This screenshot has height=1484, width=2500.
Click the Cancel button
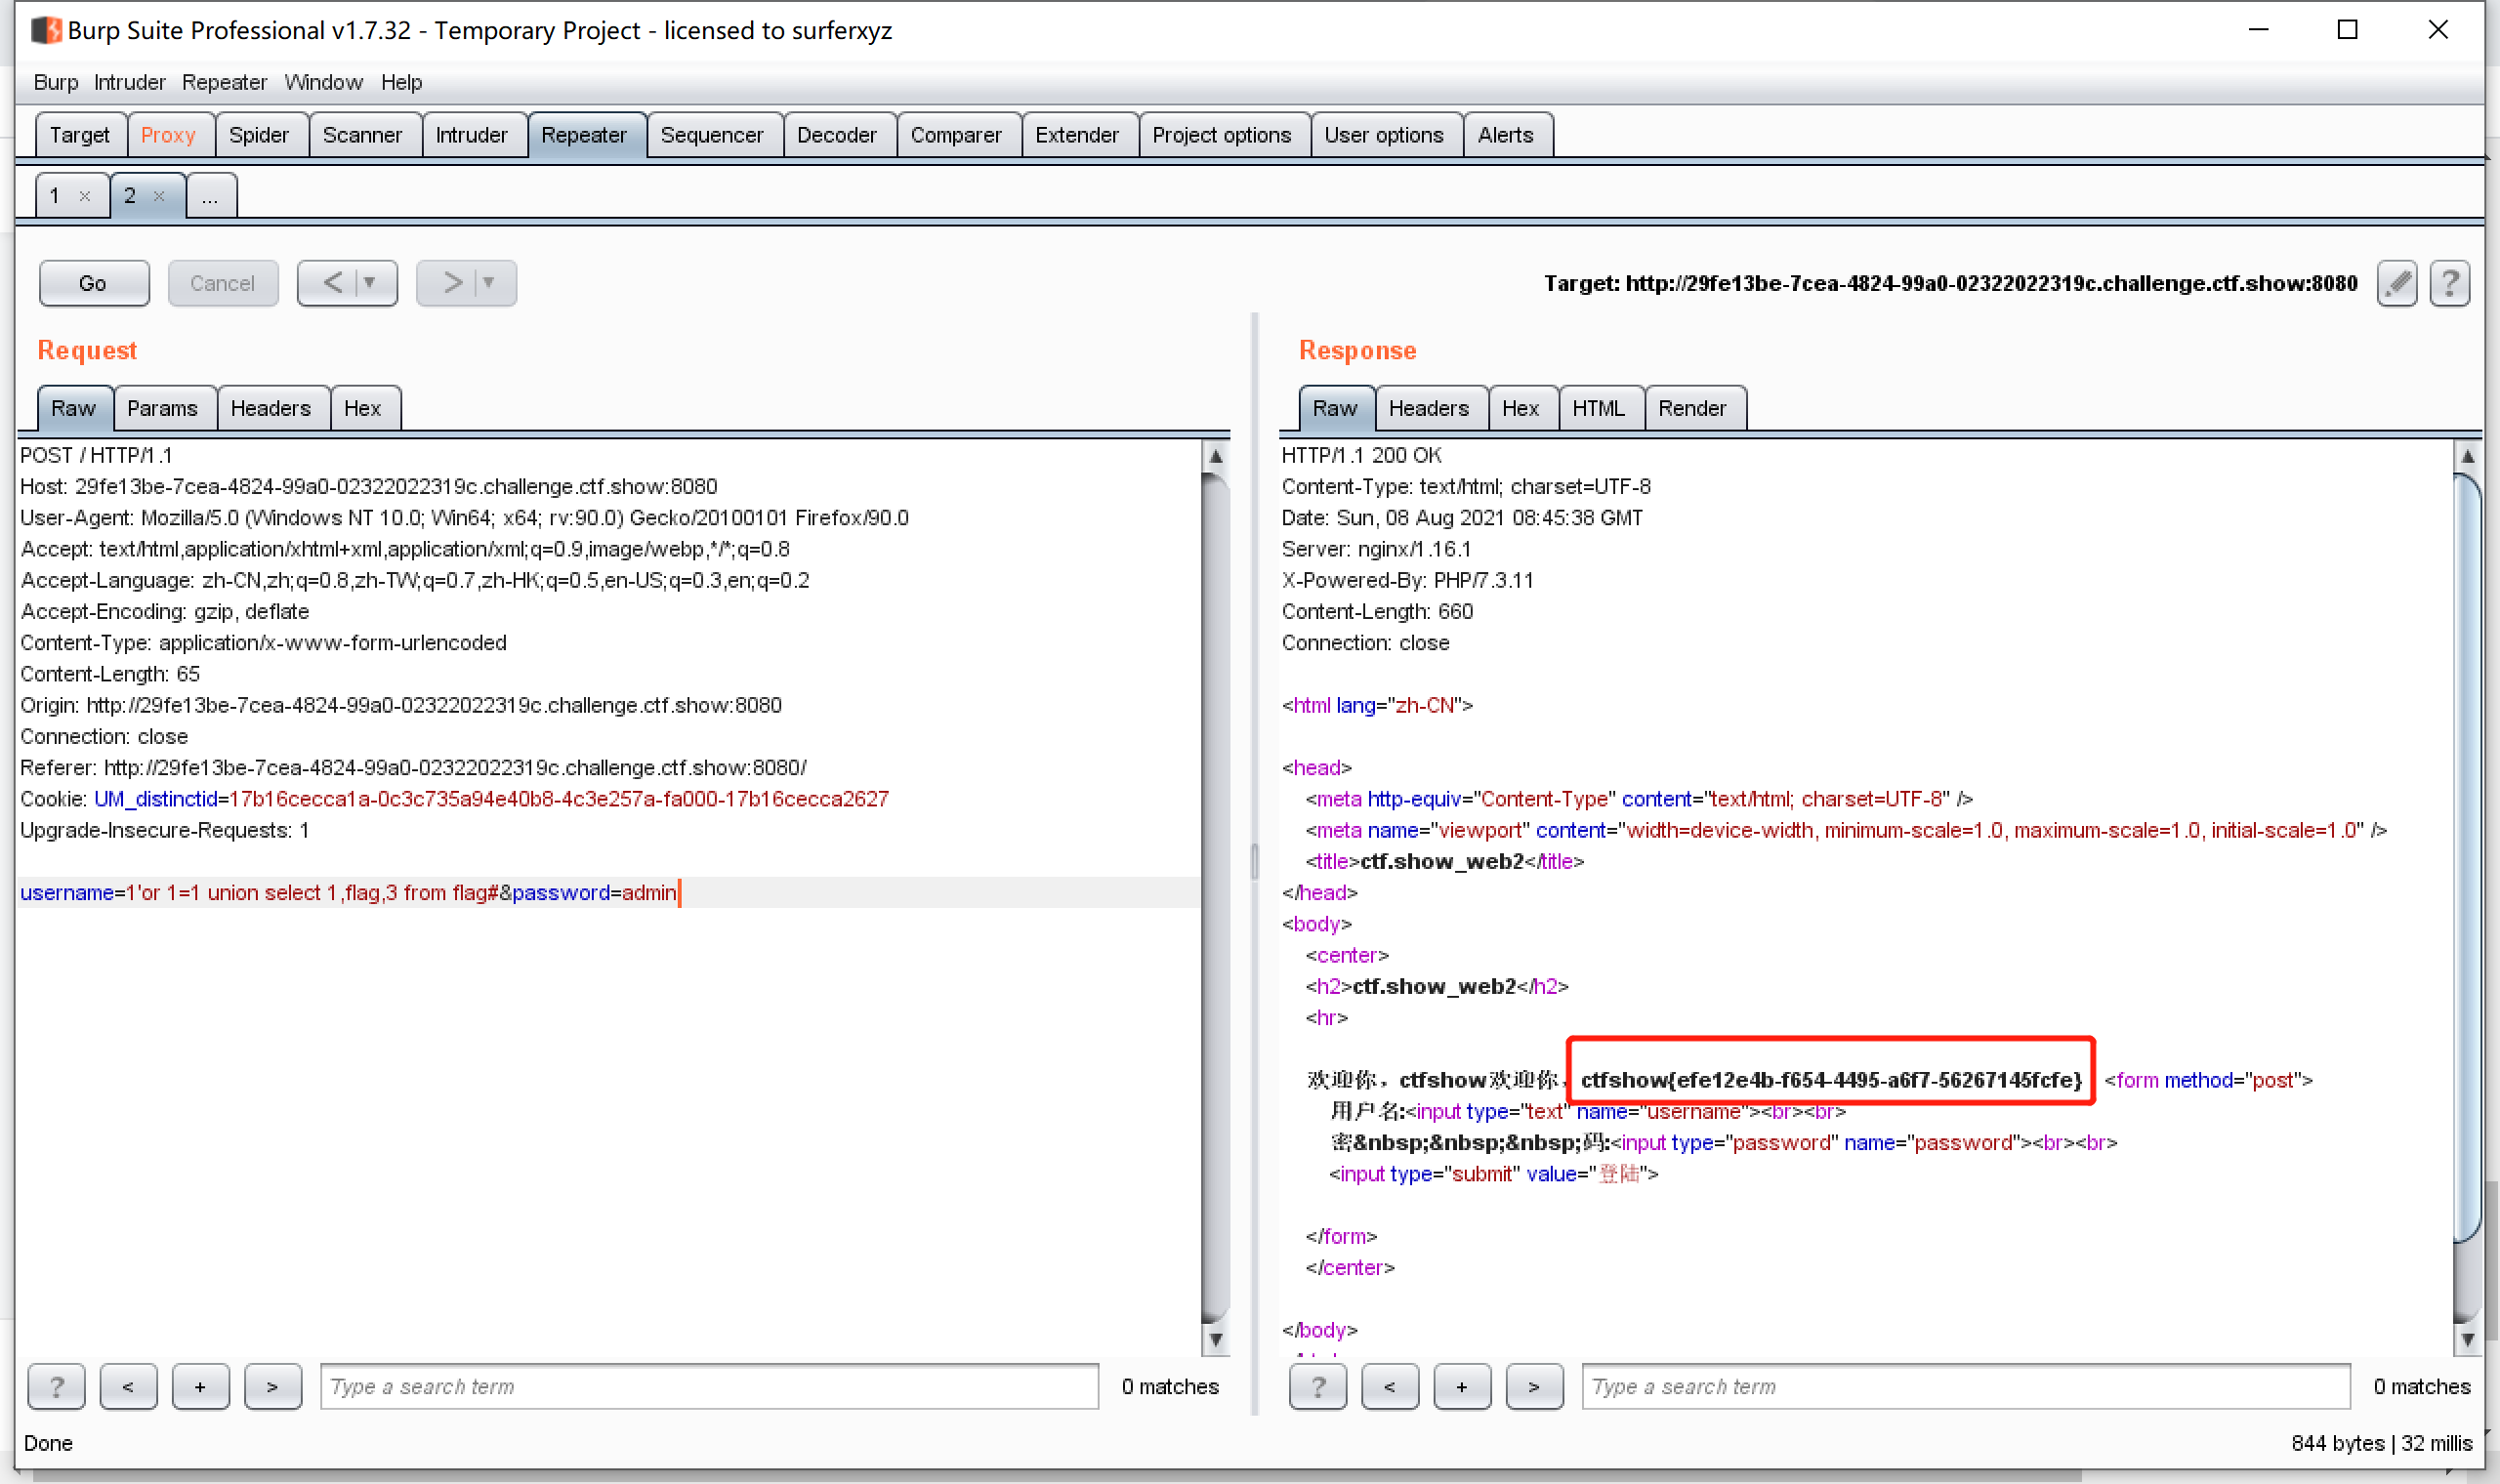click(223, 283)
